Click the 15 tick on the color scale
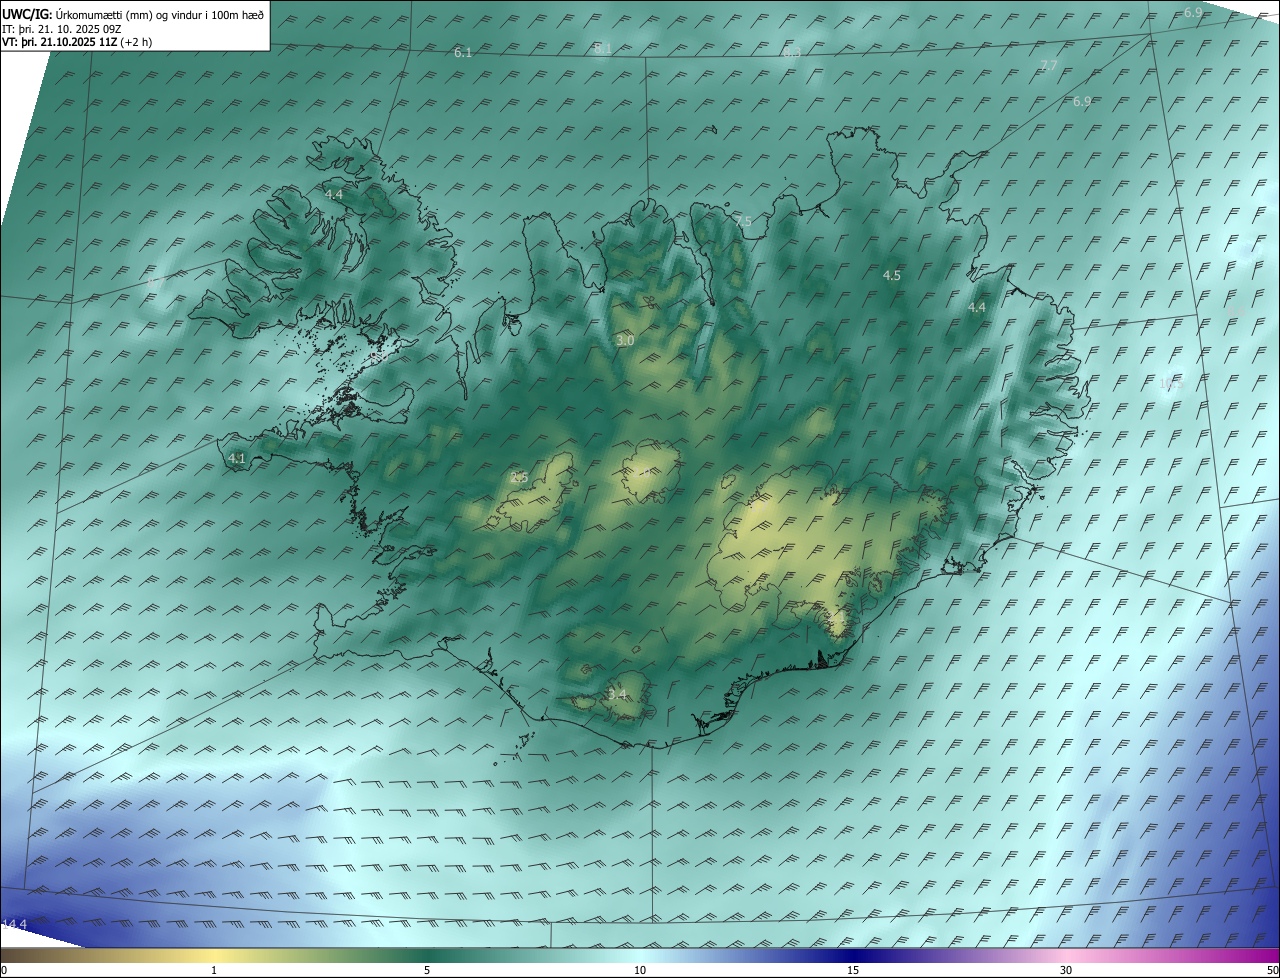The width and height of the screenshot is (1280, 978). pyautogui.click(x=853, y=970)
